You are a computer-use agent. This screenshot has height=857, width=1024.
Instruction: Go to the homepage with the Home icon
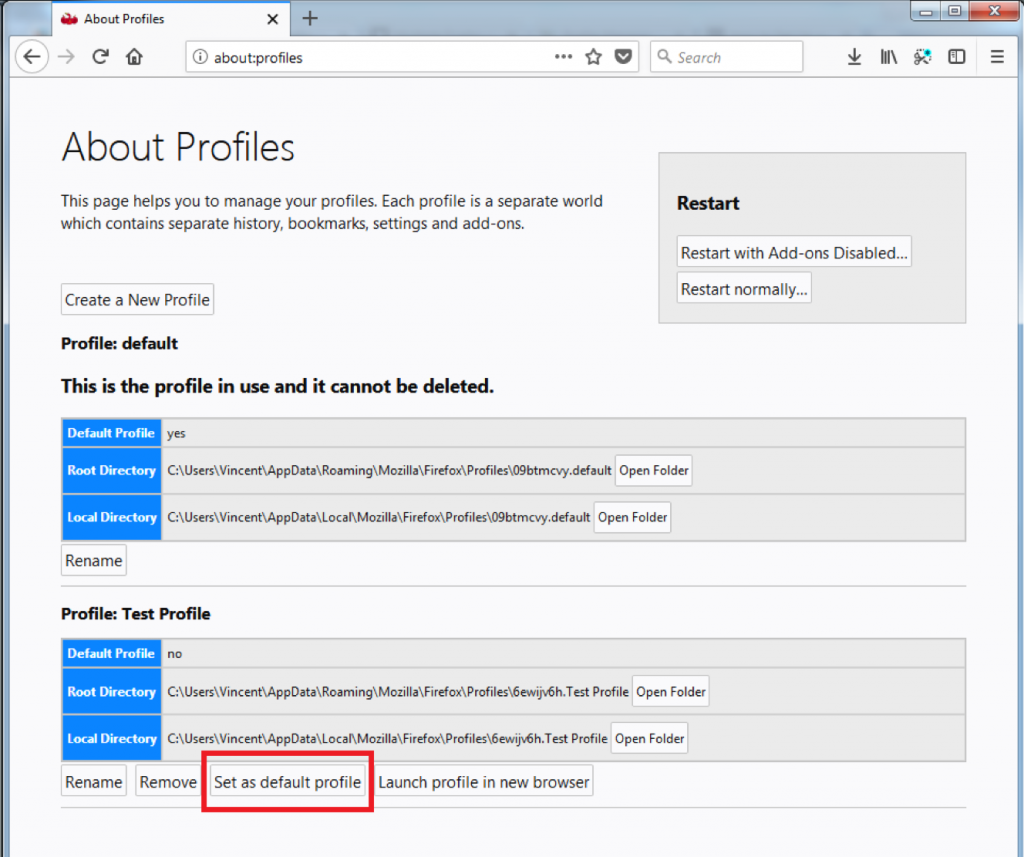pyautogui.click(x=135, y=57)
